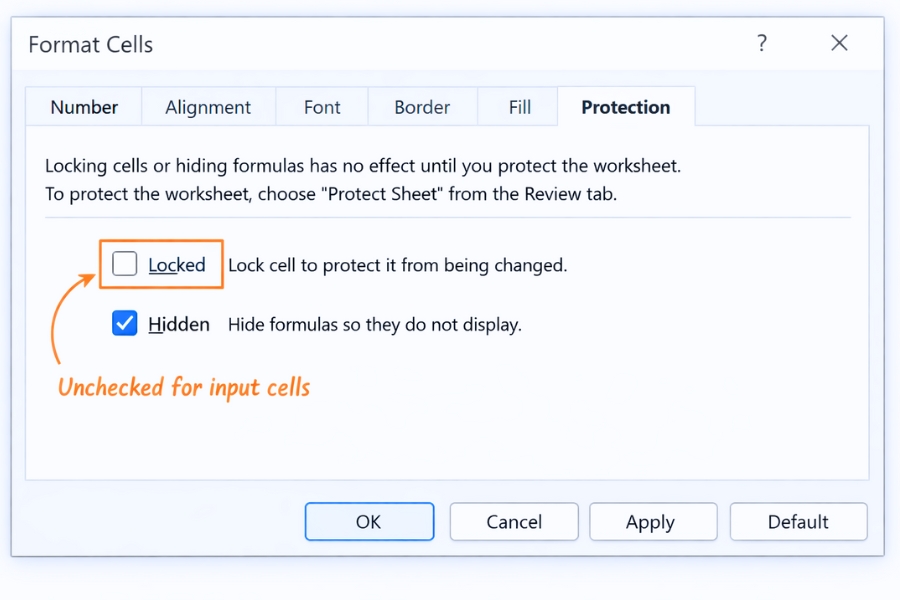The image size is (900, 600).
Task: Click the blue checkmark inside Hidden box
Action: pyautogui.click(x=124, y=323)
